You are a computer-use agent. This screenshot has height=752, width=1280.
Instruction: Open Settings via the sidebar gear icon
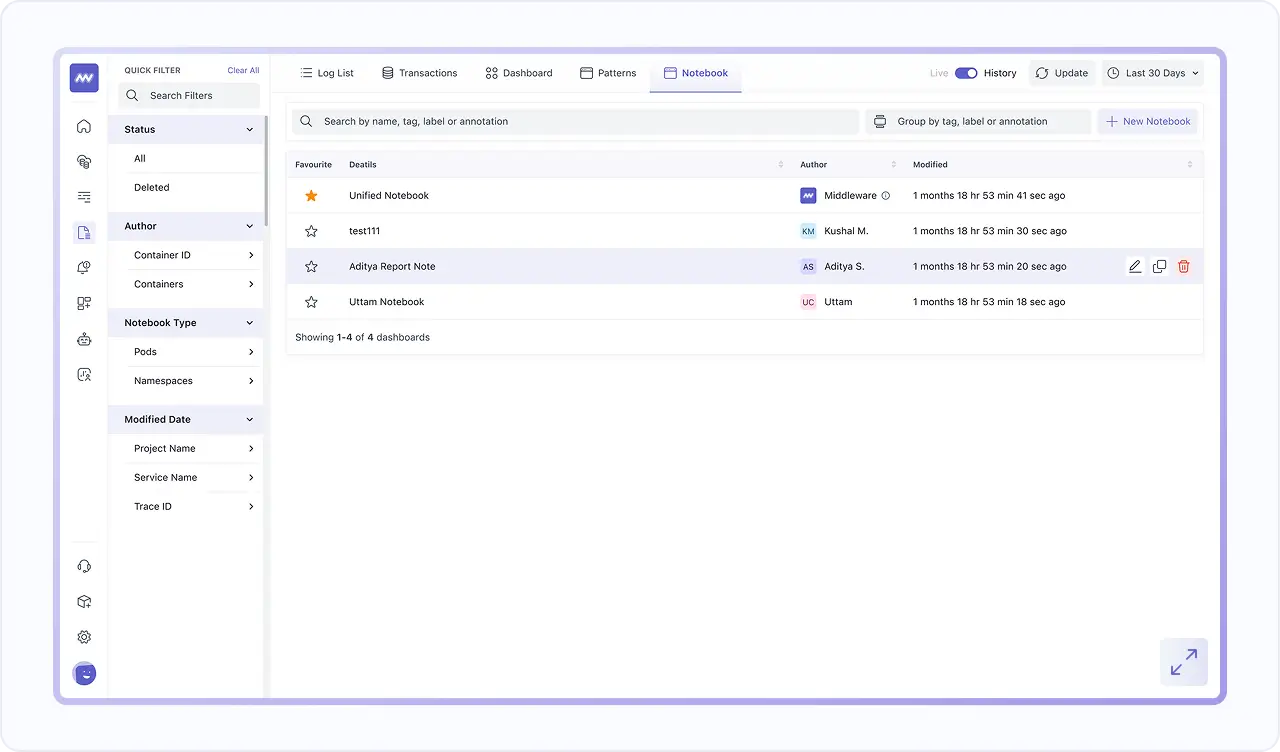point(84,637)
